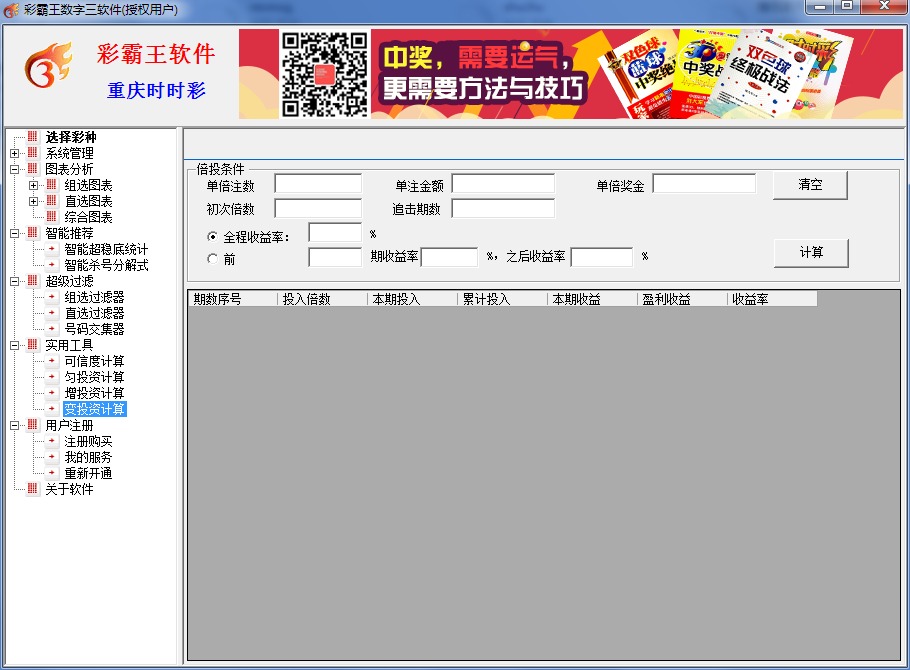Click the arrow icon beside 注册购买
910x670 pixels.
[52, 441]
